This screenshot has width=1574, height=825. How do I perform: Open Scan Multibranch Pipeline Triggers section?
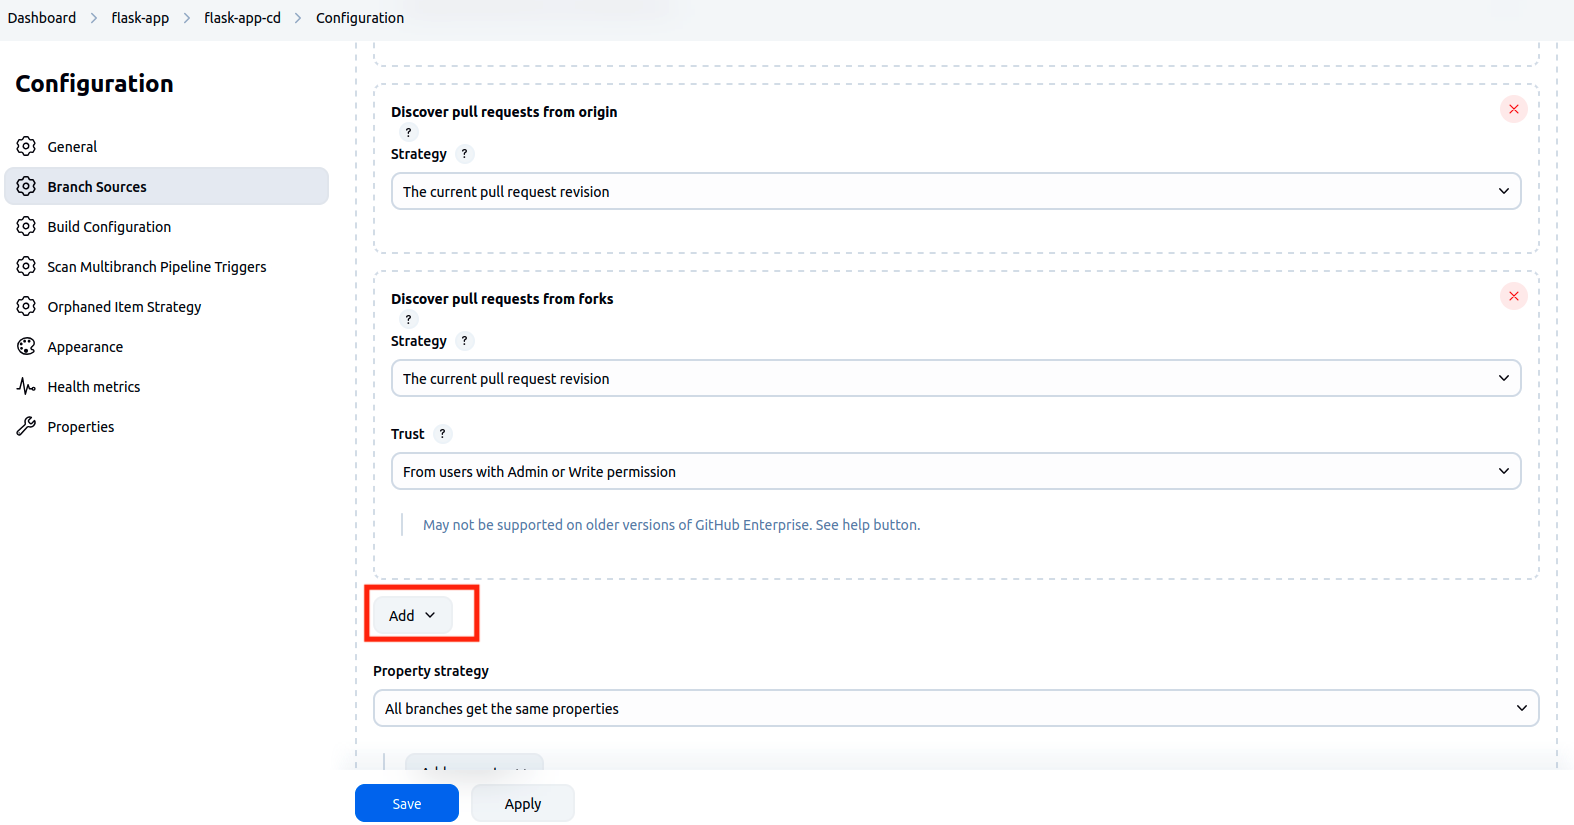(x=156, y=267)
